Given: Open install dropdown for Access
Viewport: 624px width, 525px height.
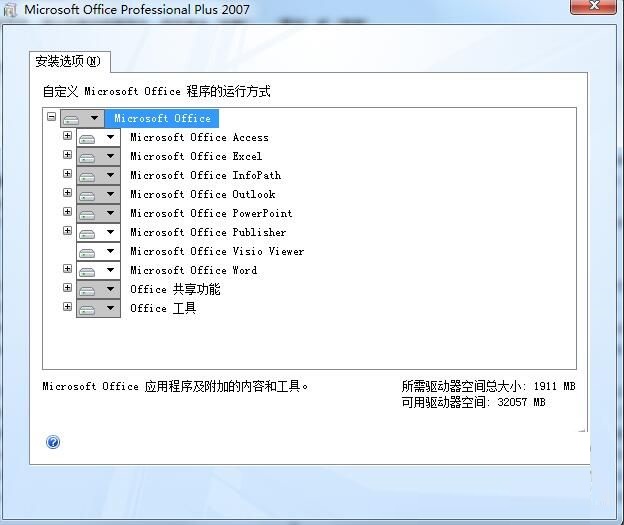Looking at the screenshot, I should coord(98,138).
